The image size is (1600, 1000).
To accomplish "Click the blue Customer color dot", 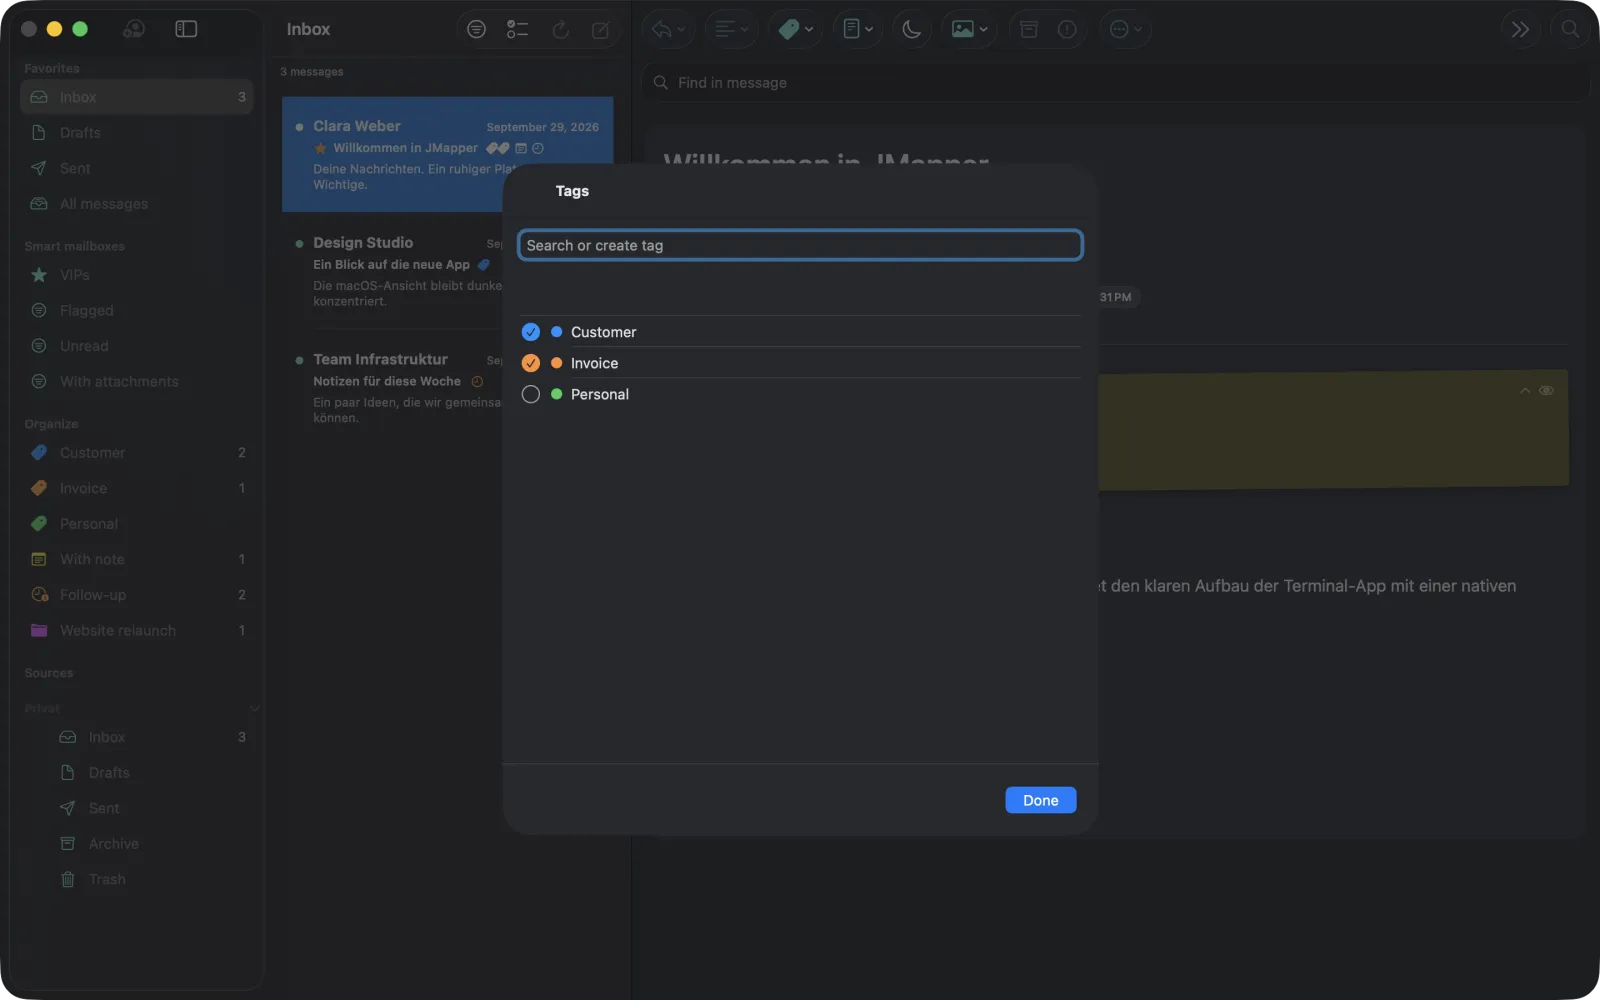I will 557,332.
